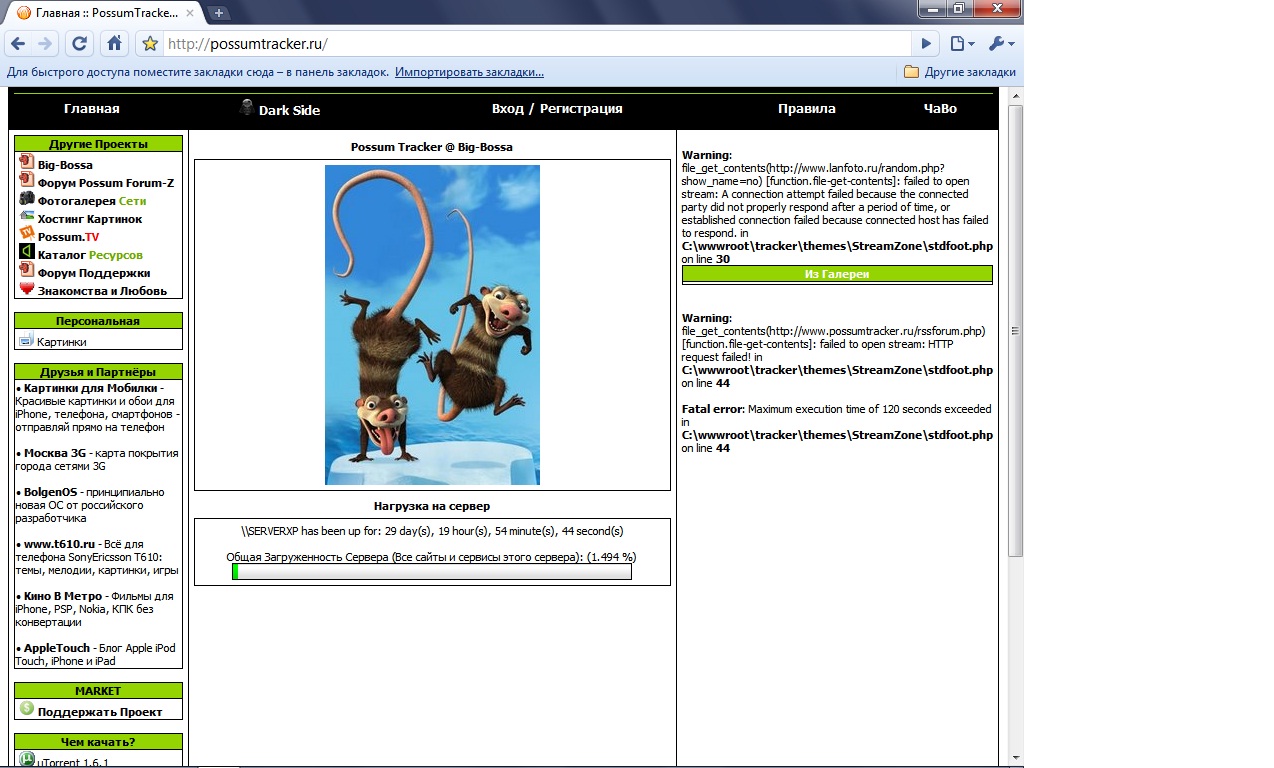Open the Каталог Ресурсов link

click(90, 255)
